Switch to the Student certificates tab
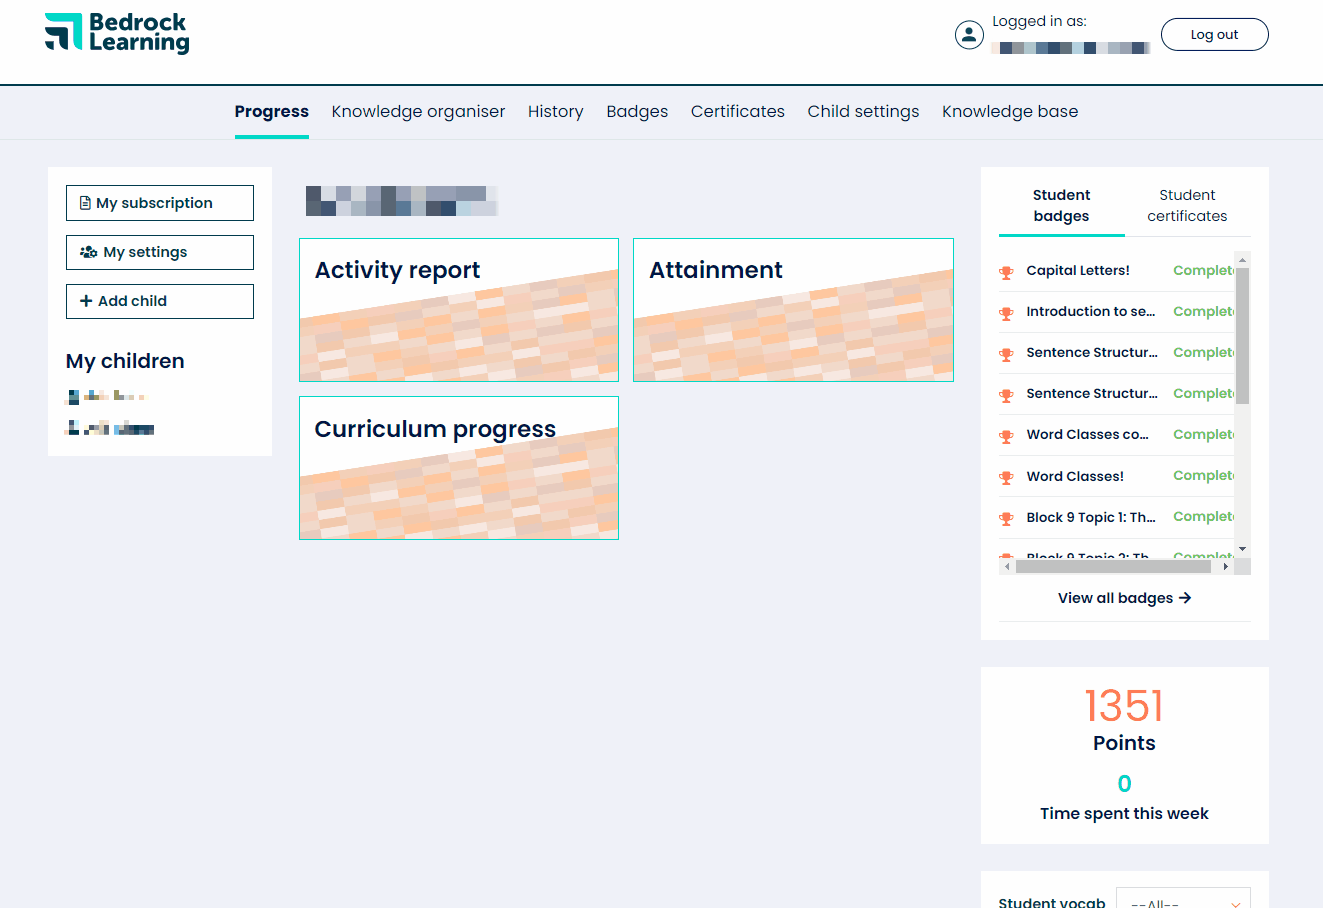 [x=1187, y=205]
